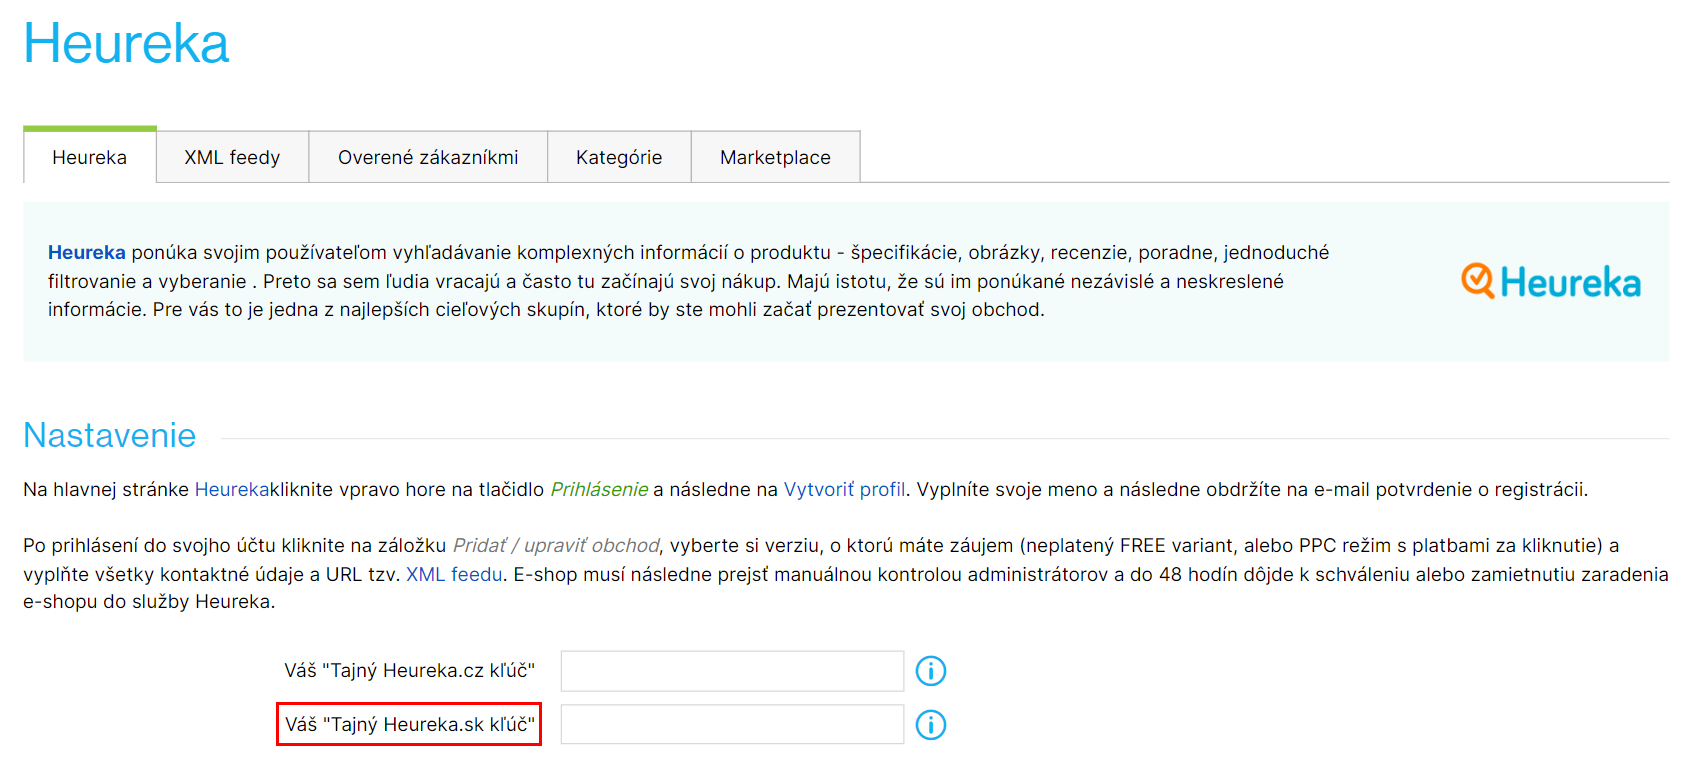Viewport: 1695px width, 768px height.
Task: Follow the Heureka link in the instructions
Action: (x=232, y=490)
